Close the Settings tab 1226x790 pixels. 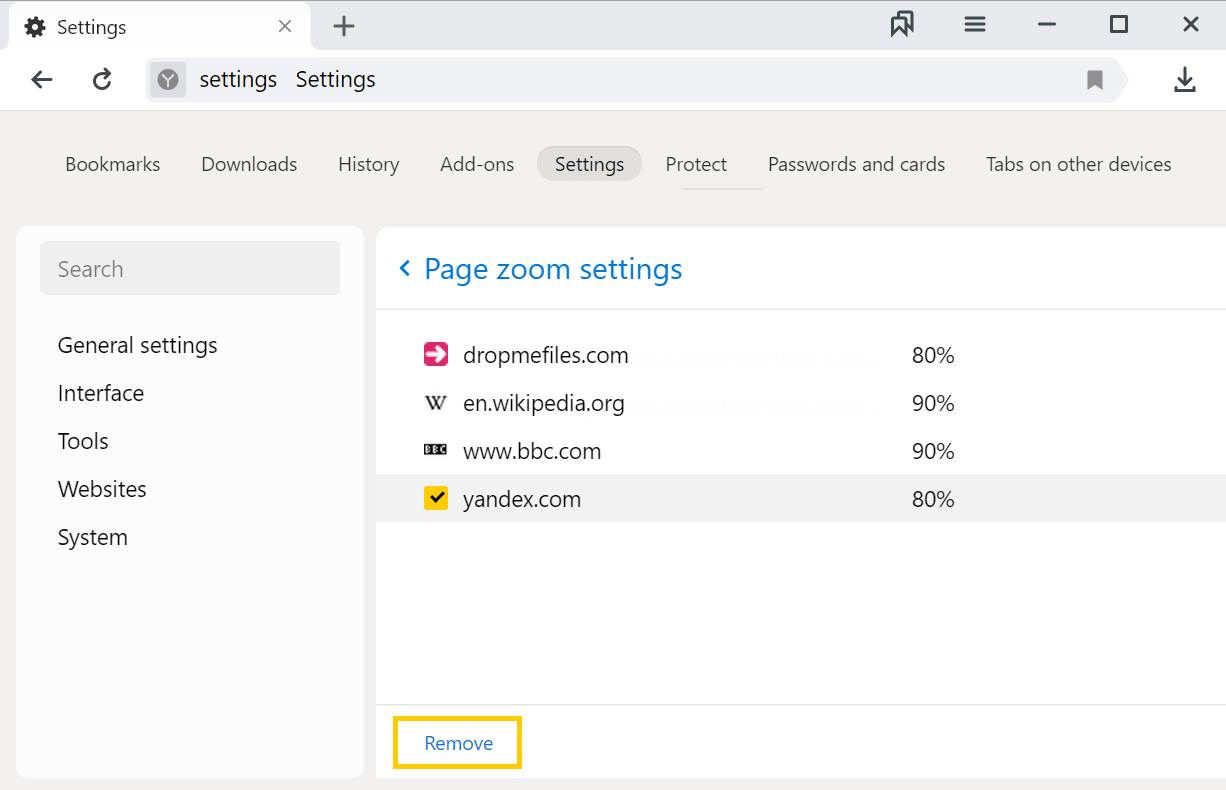(285, 27)
